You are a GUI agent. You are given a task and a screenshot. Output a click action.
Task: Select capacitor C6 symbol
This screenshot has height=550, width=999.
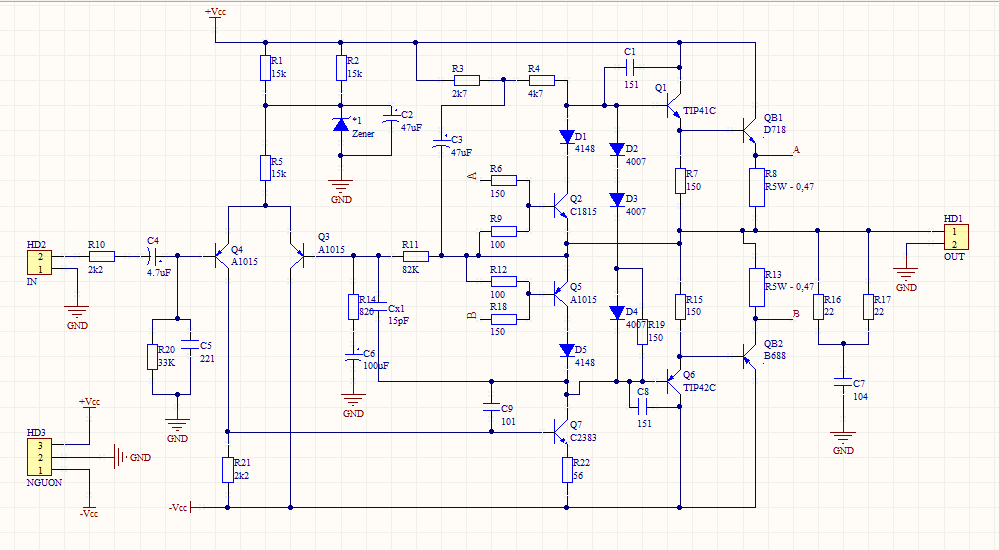coord(353,356)
